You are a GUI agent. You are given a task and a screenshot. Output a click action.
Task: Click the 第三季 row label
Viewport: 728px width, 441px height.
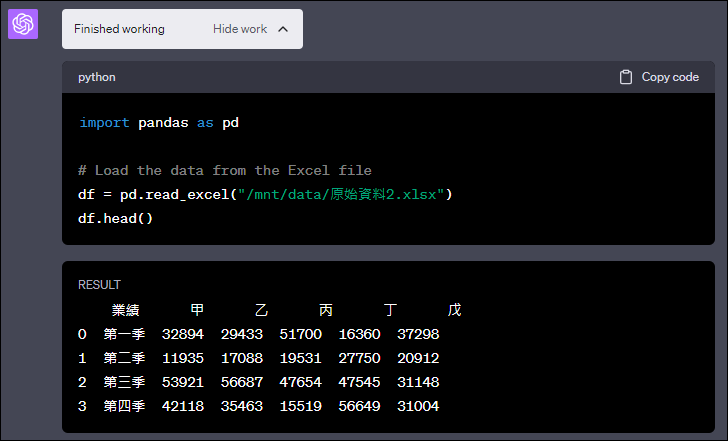[124, 382]
